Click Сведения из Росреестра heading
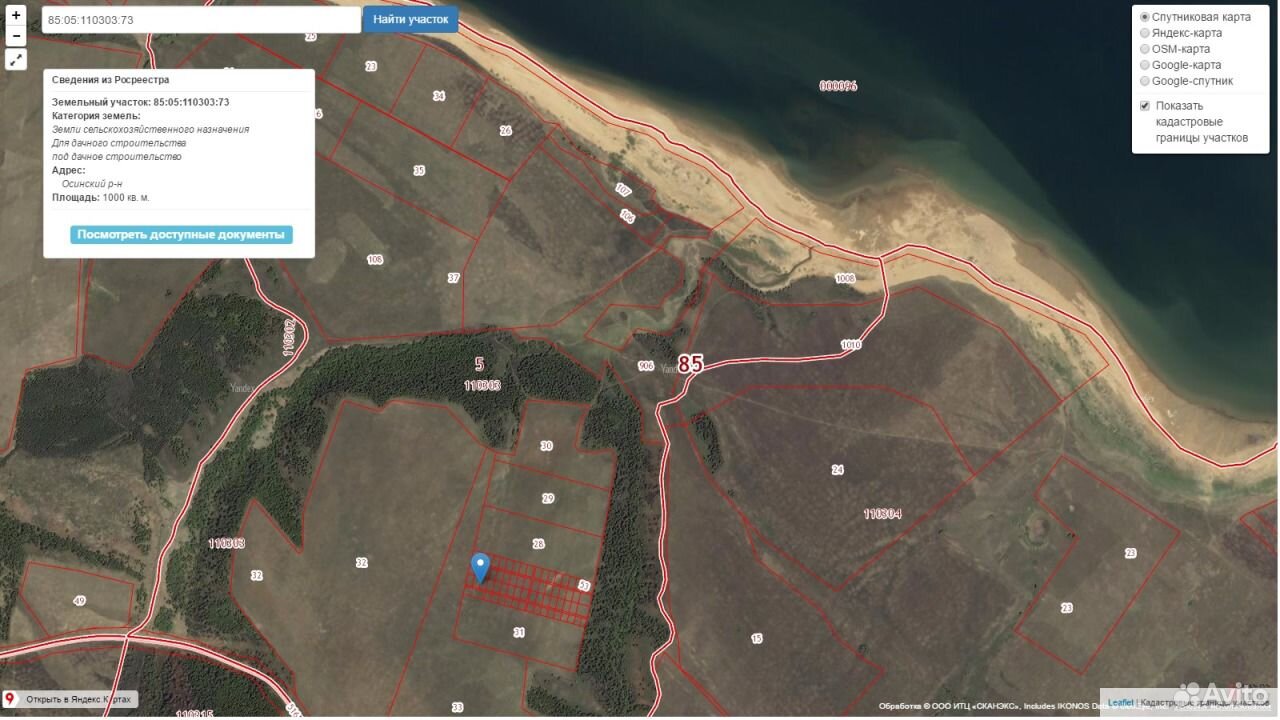 coord(111,79)
